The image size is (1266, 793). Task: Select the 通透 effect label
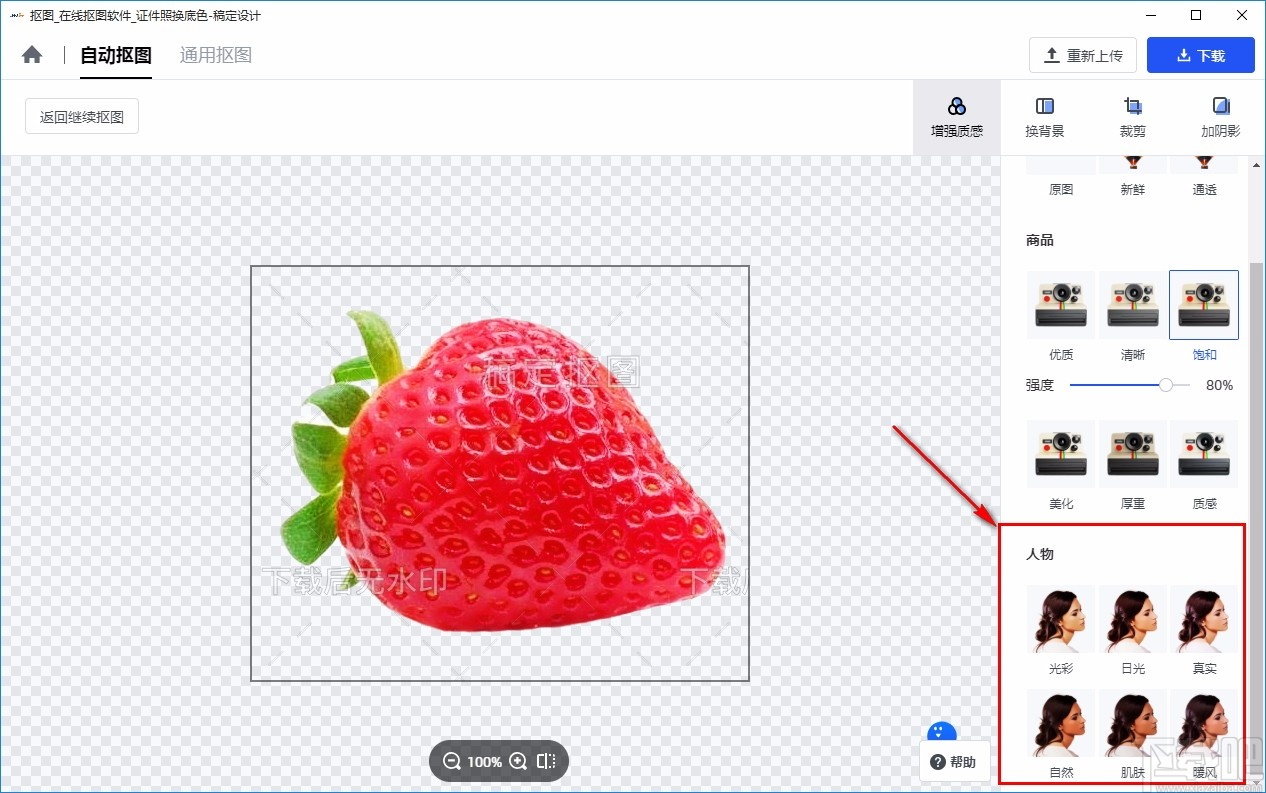pyautogui.click(x=1205, y=189)
